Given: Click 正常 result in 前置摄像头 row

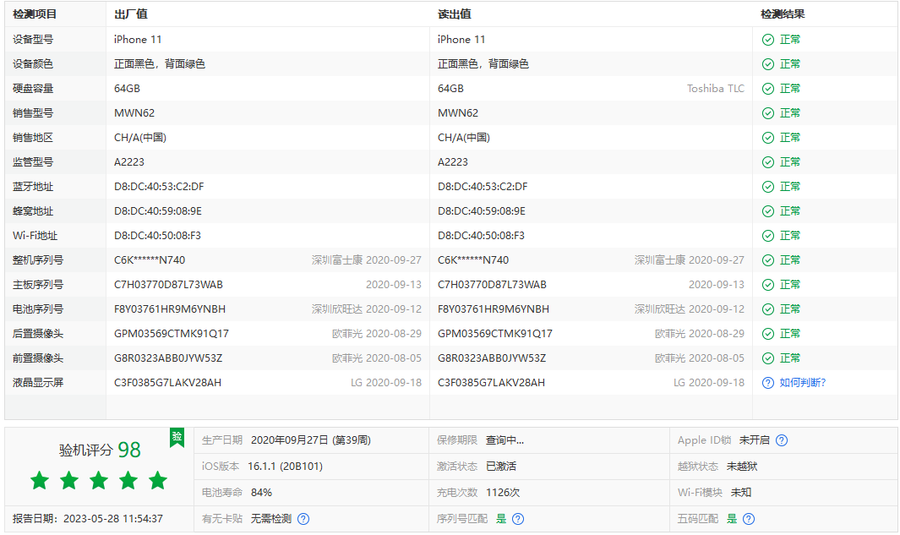Looking at the screenshot, I should click(x=790, y=358).
